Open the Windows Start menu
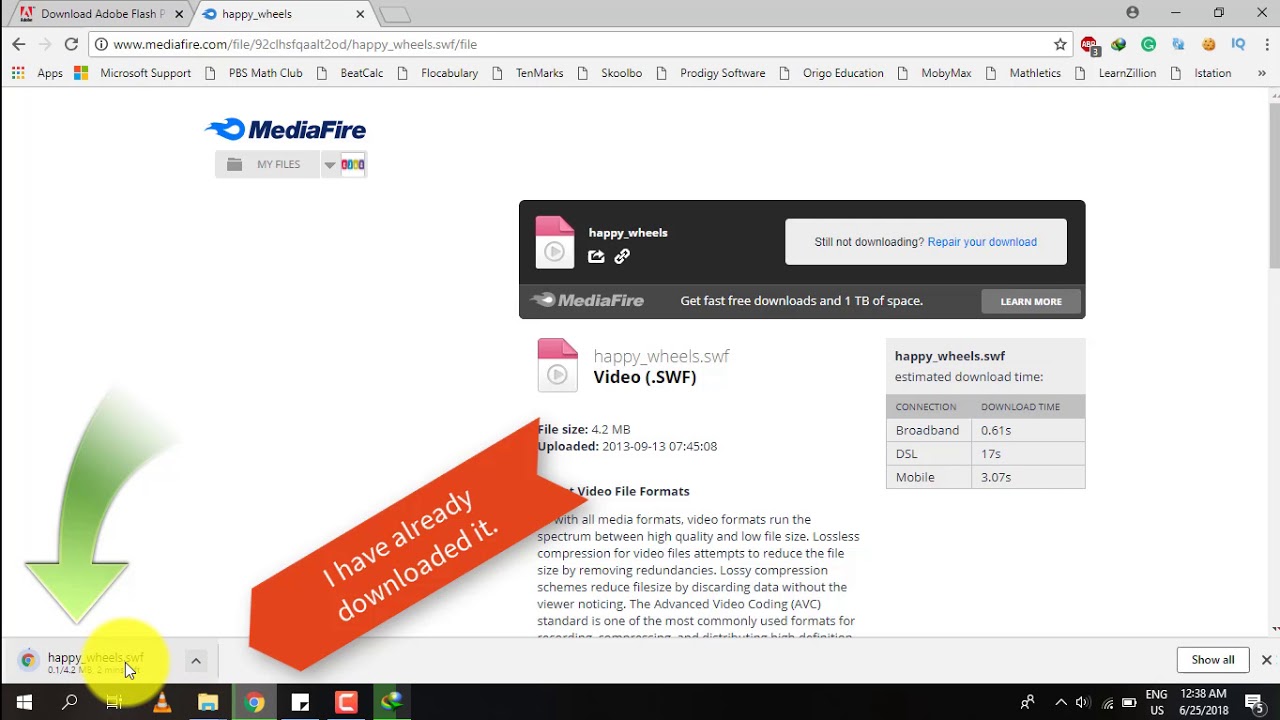The height and width of the screenshot is (720, 1280). point(24,702)
